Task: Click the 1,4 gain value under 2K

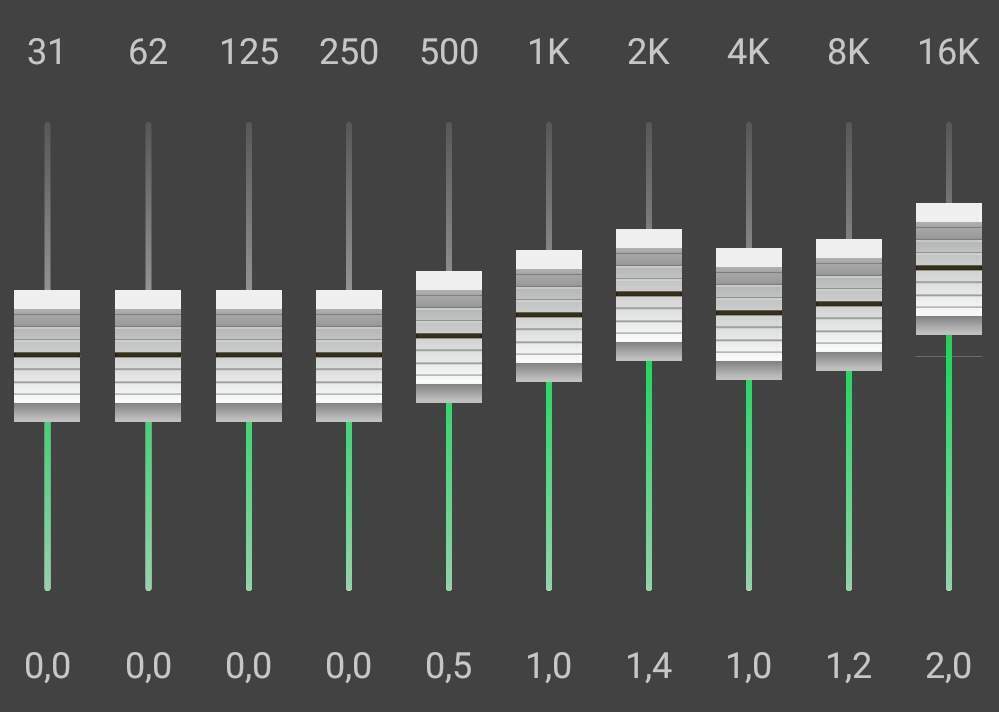Action: coord(649,666)
